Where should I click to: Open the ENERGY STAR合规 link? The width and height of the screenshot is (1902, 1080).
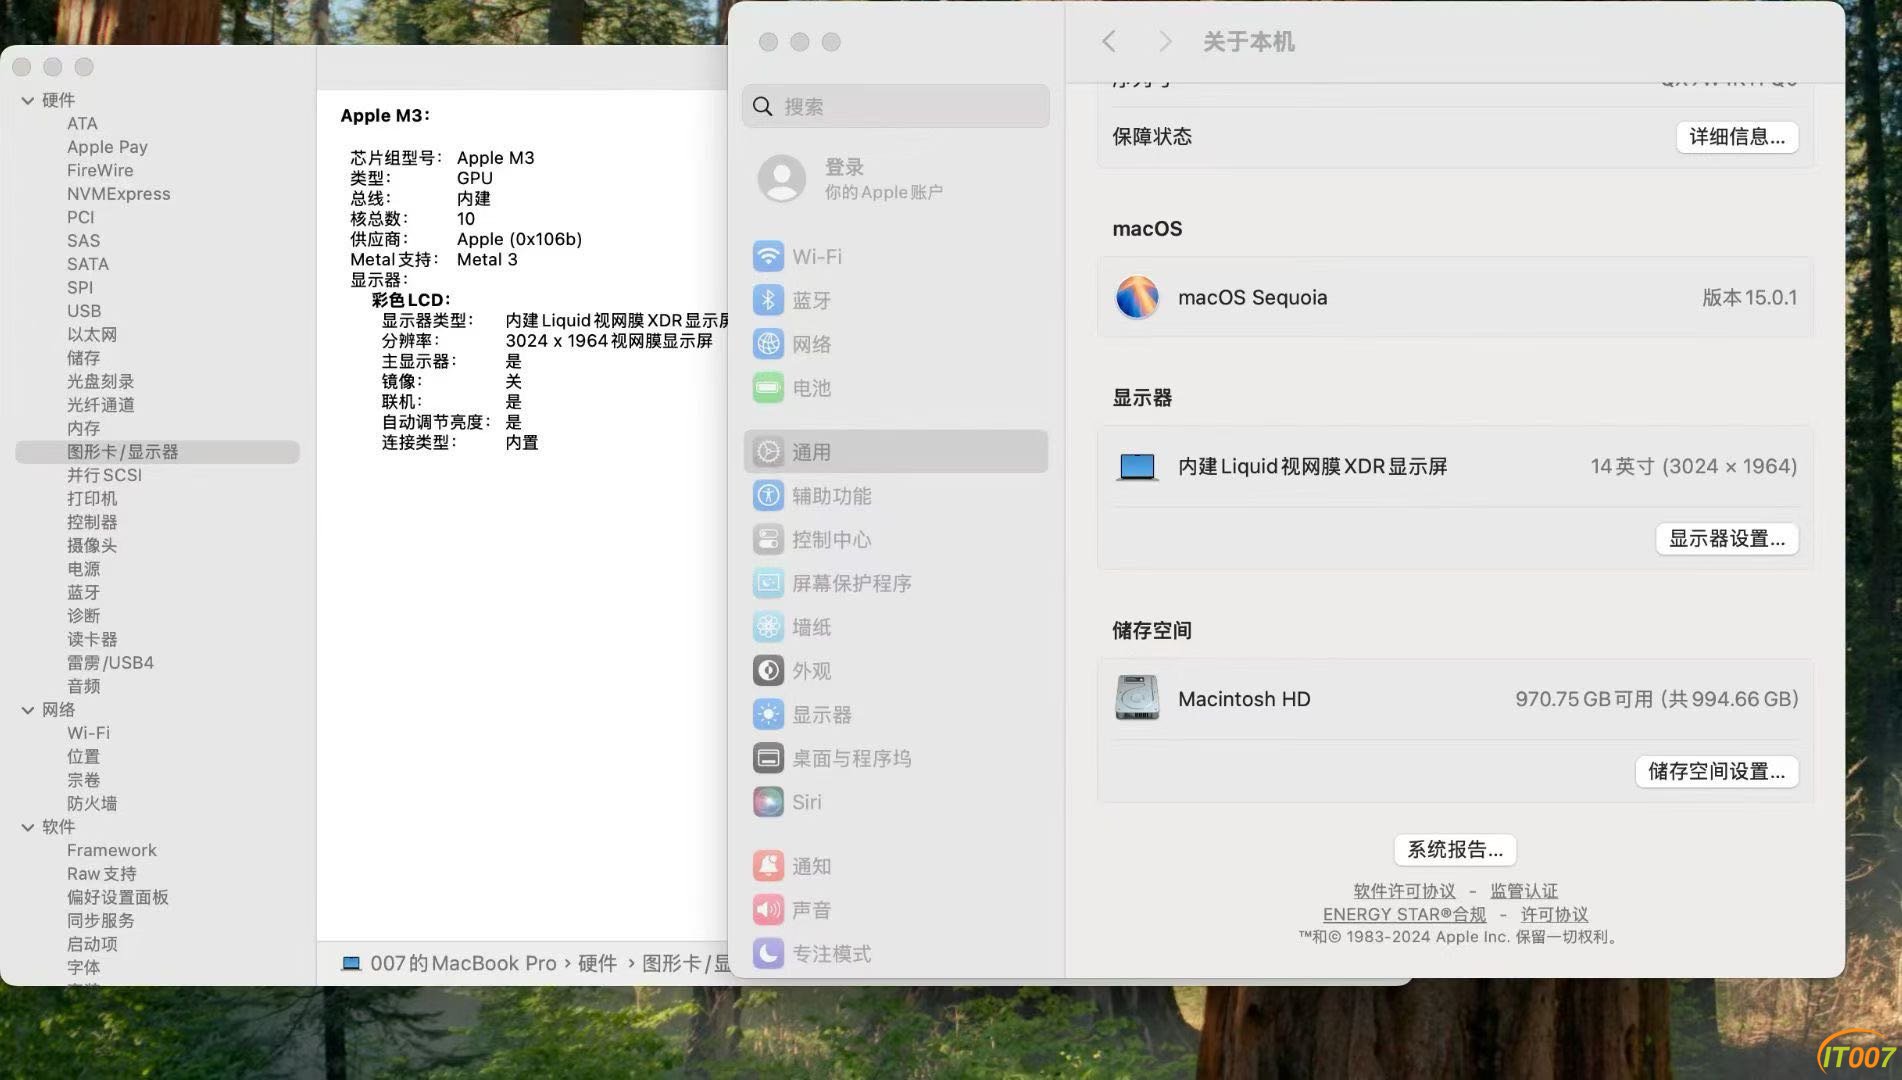point(1403,915)
